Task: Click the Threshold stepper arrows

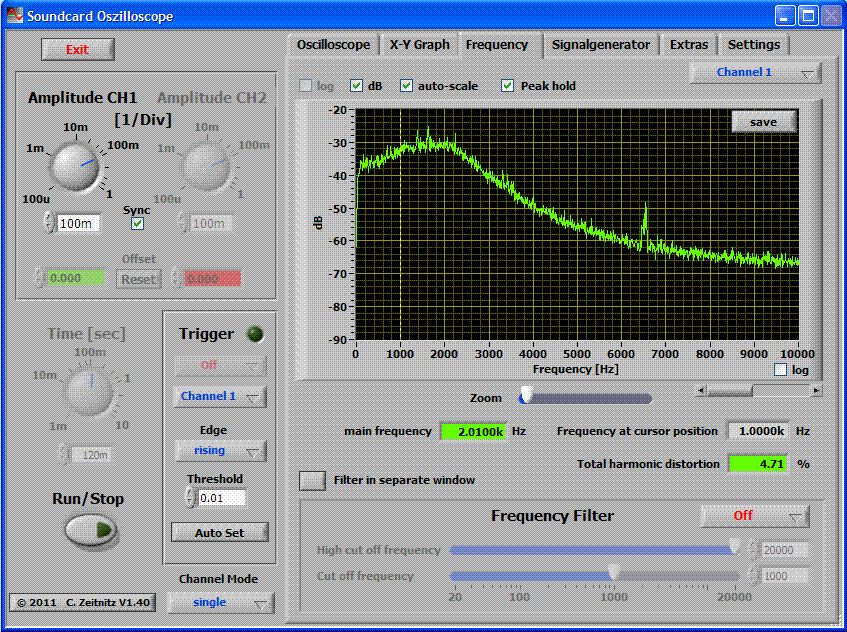Action: coord(191,497)
